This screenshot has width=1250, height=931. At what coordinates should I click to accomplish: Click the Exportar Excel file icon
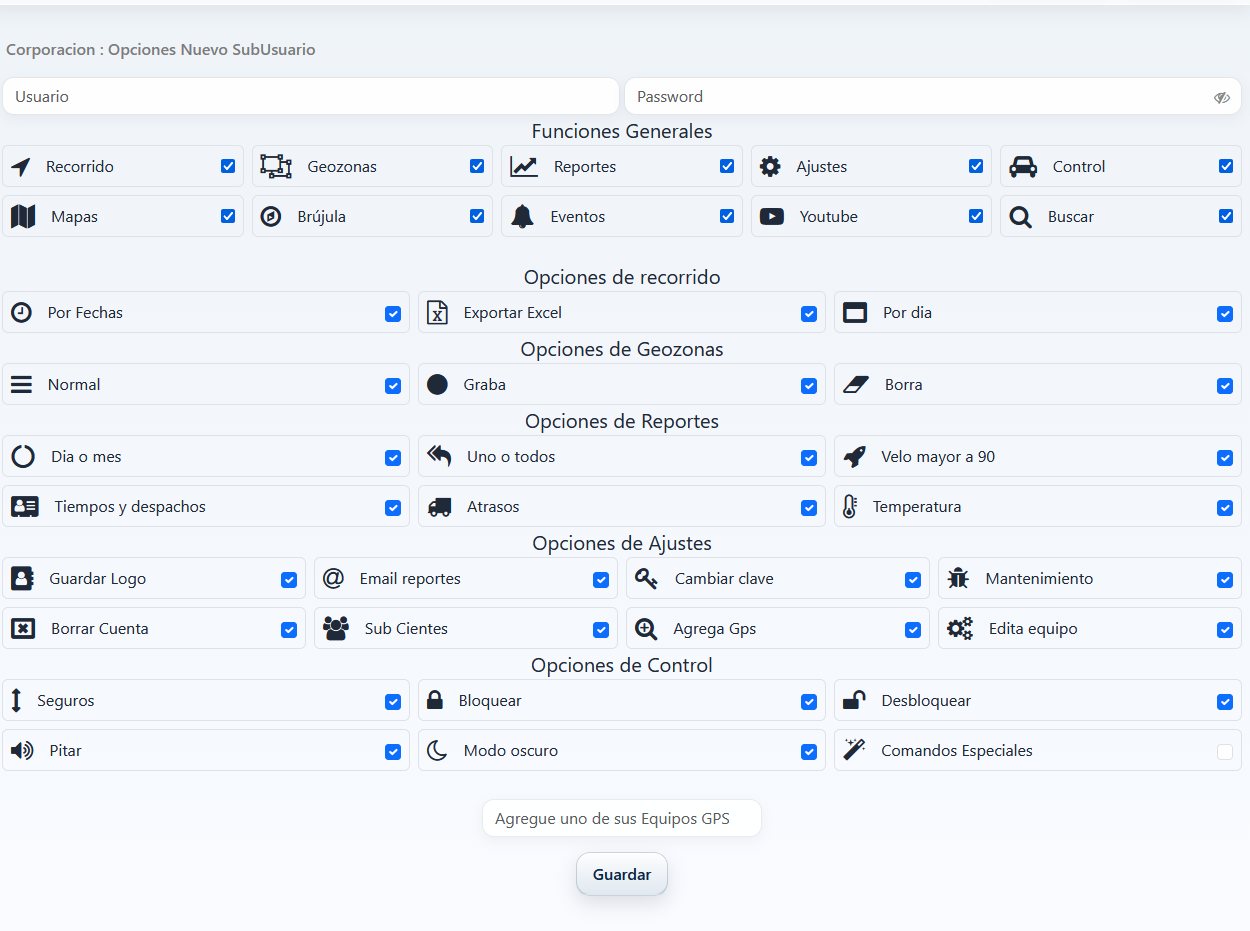pyautogui.click(x=437, y=313)
